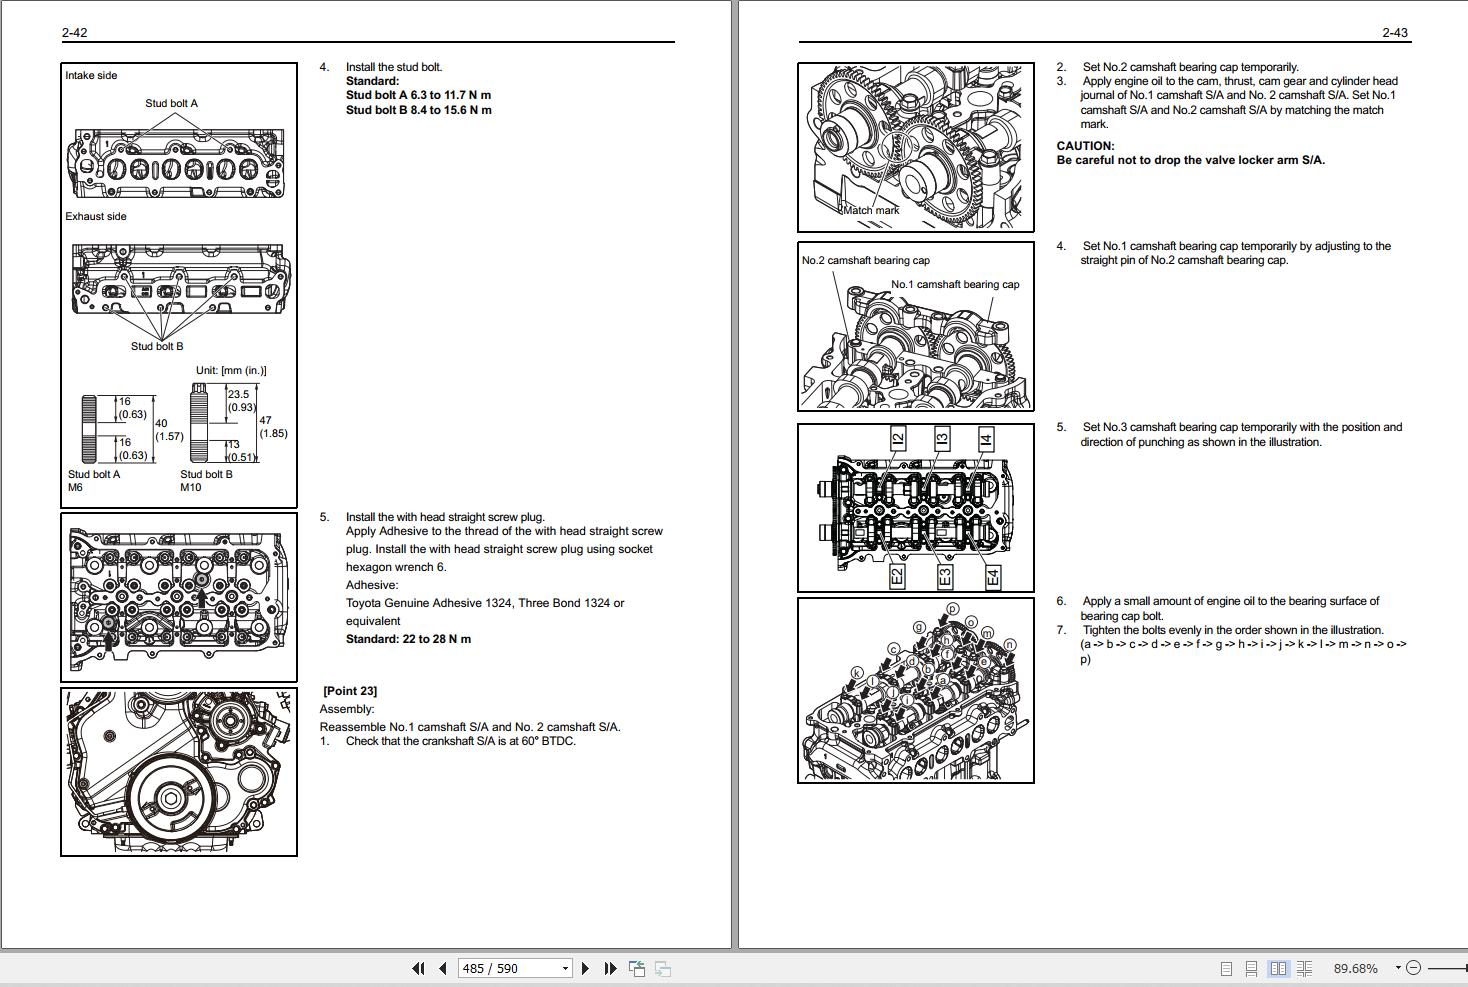Zoom out with the minus icon
1468x987 pixels.
coord(1415,968)
